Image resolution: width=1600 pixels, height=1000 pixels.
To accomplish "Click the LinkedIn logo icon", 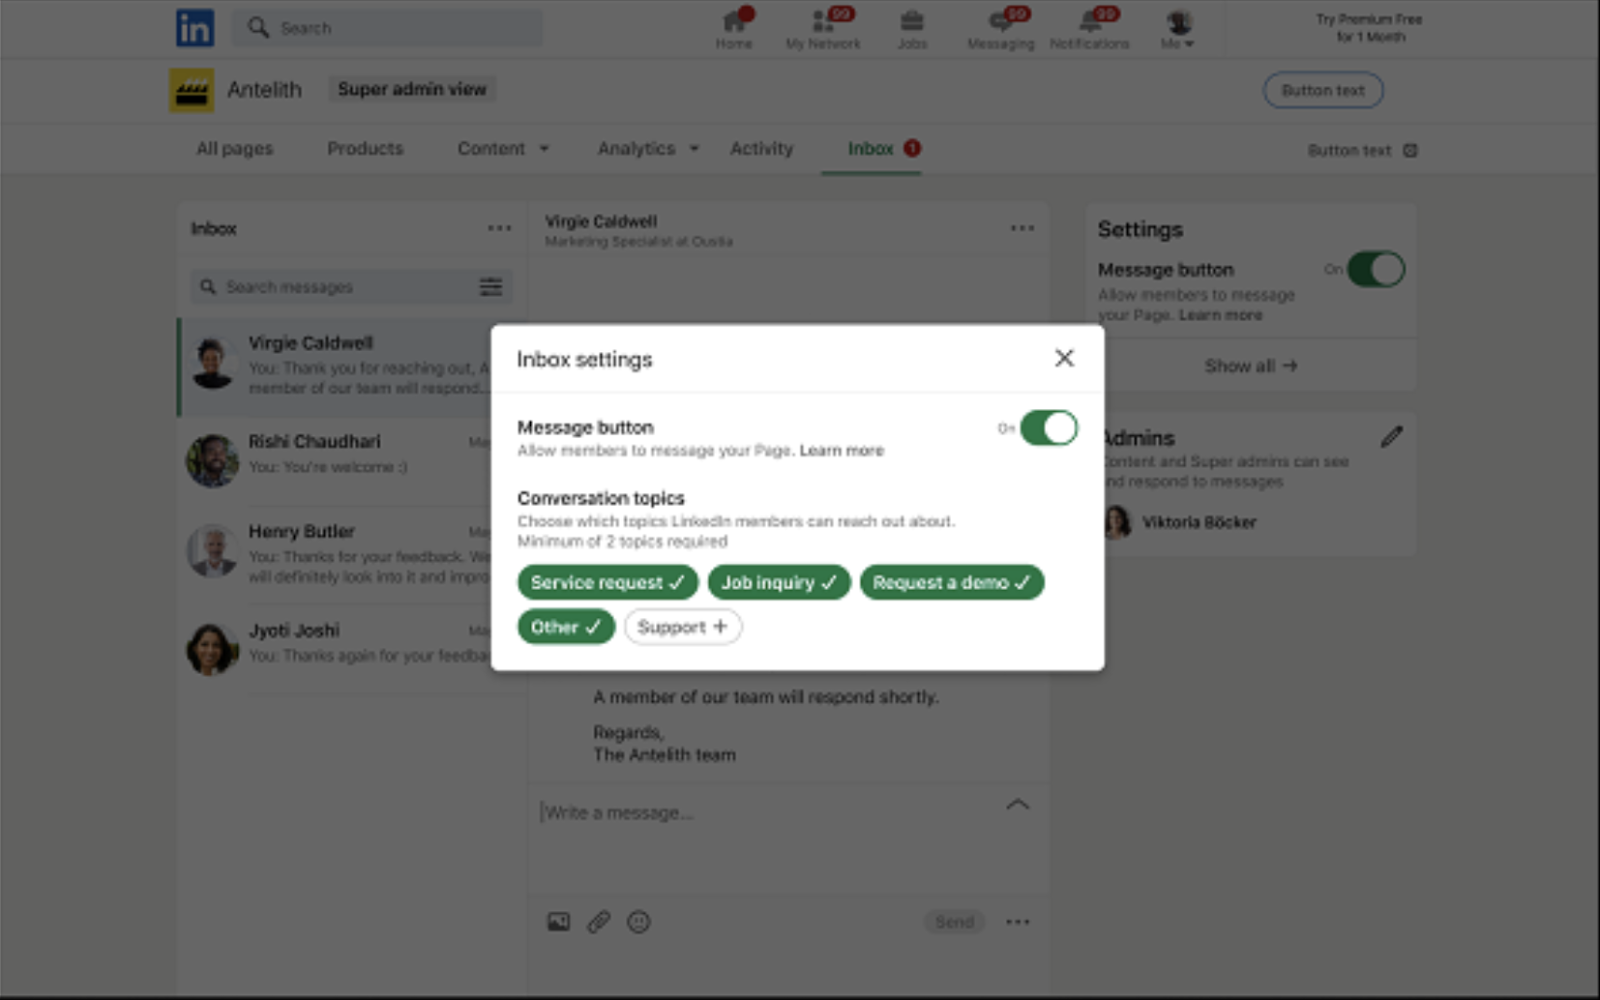I will point(195,28).
